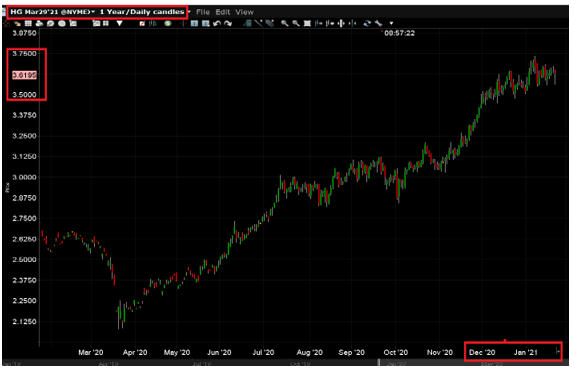Click the 3.6195 current price label
Screen dimensions: 575x372
coord(25,75)
